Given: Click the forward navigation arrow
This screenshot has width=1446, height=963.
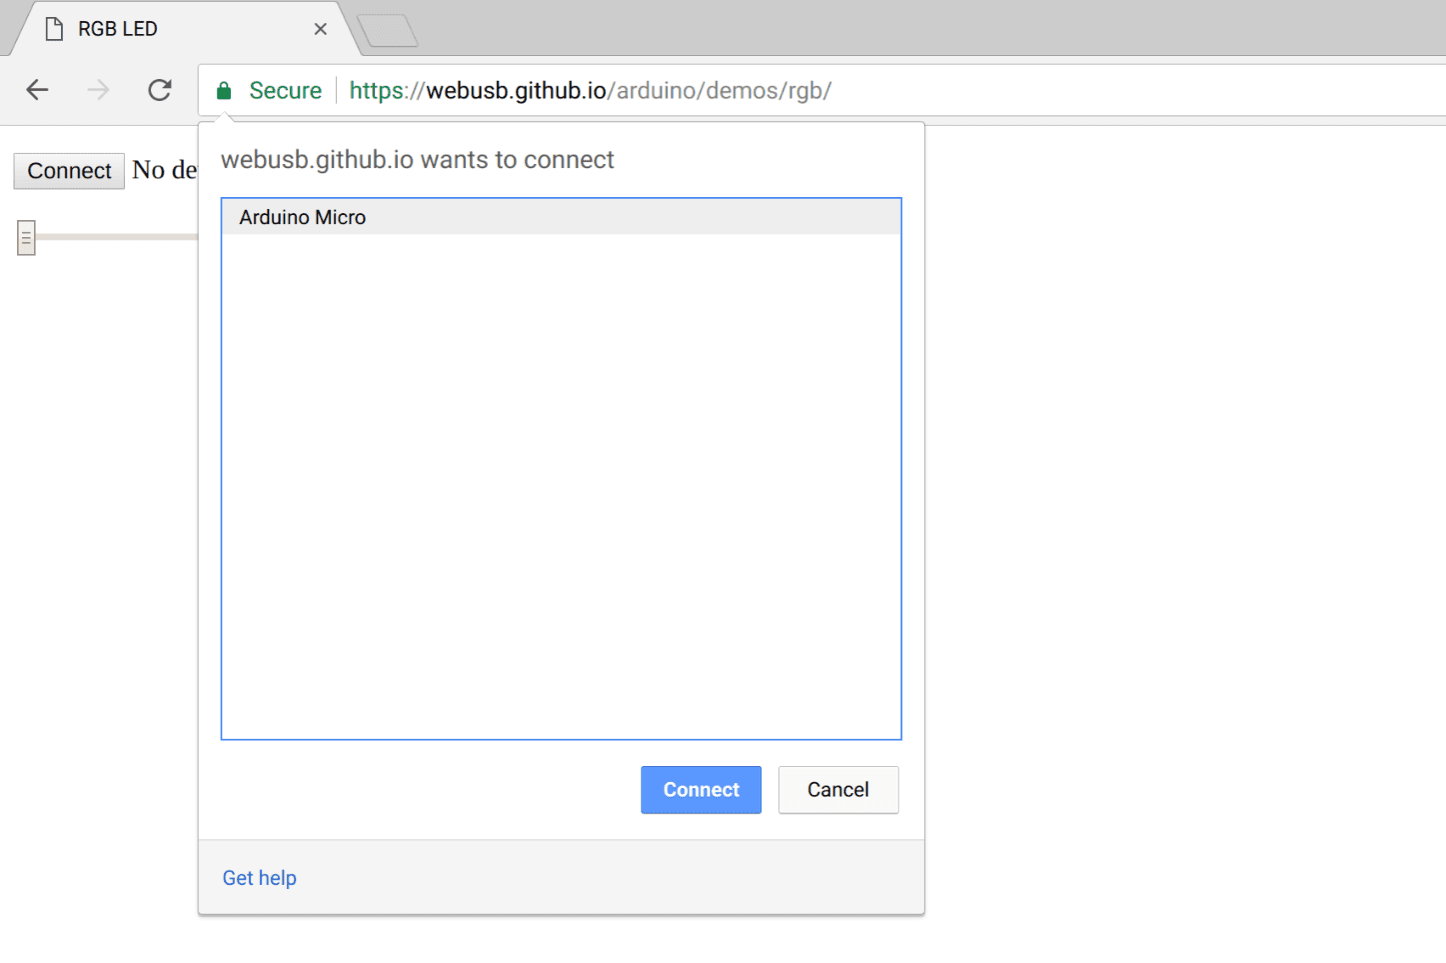Looking at the screenshot, I should 98,90.
